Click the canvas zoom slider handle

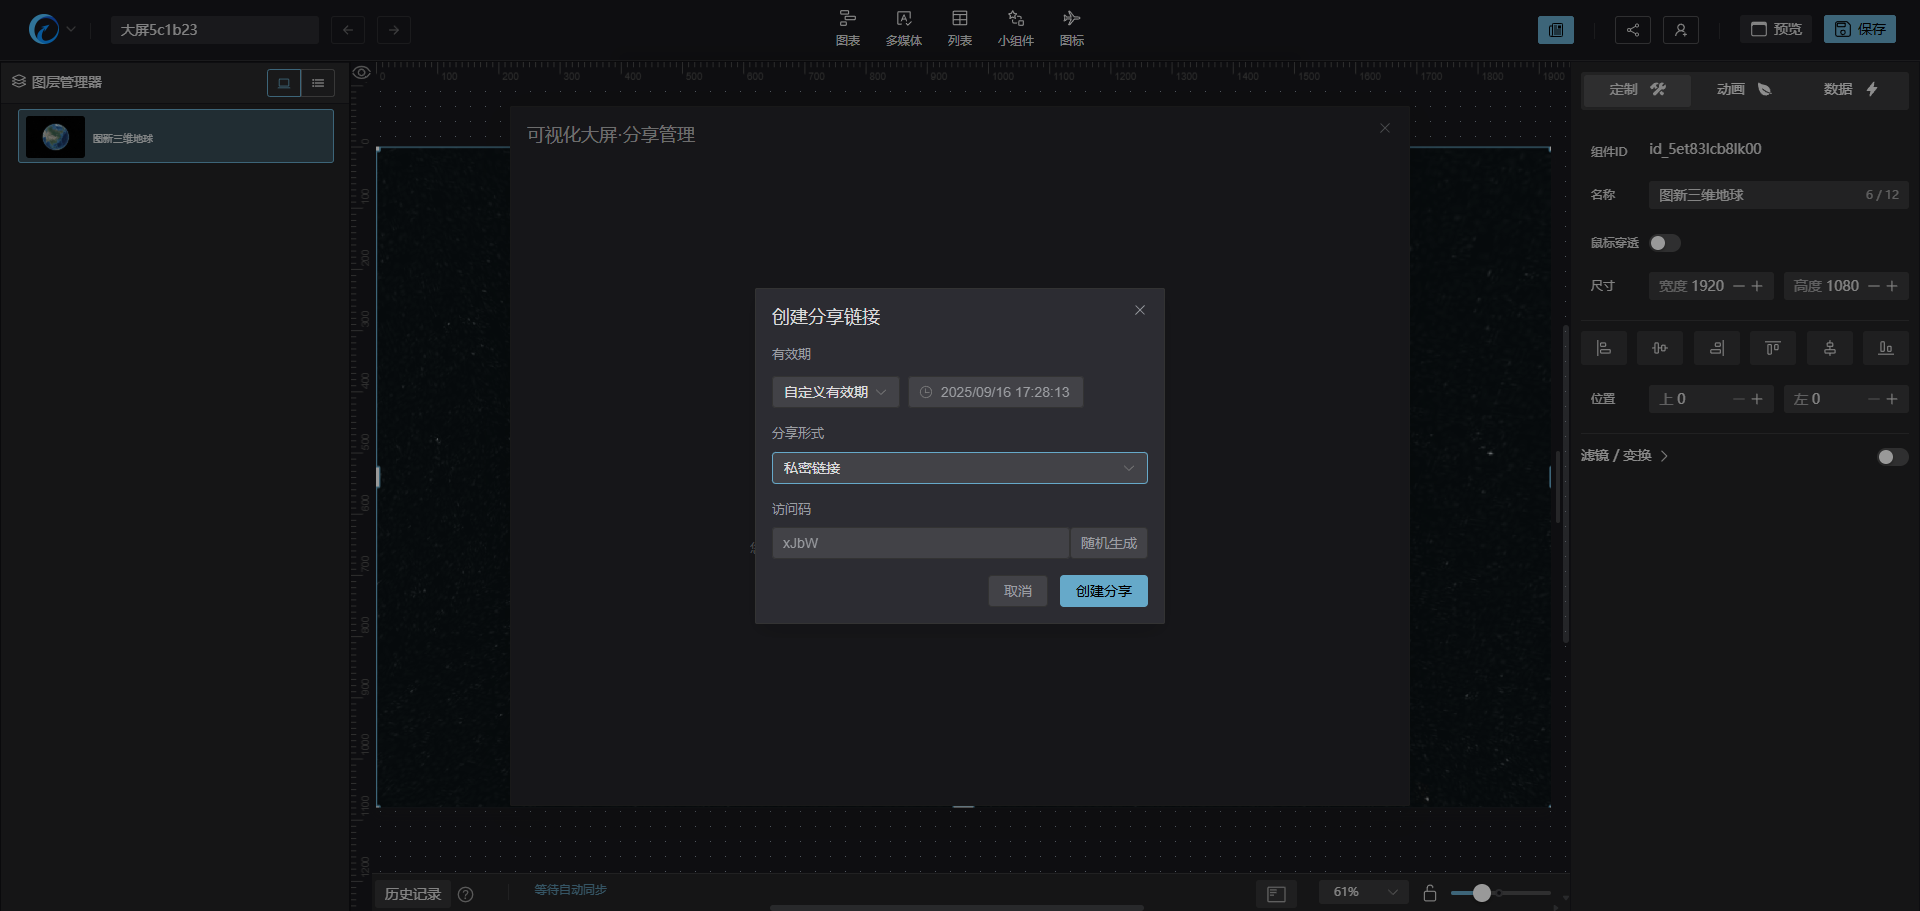1481,893
